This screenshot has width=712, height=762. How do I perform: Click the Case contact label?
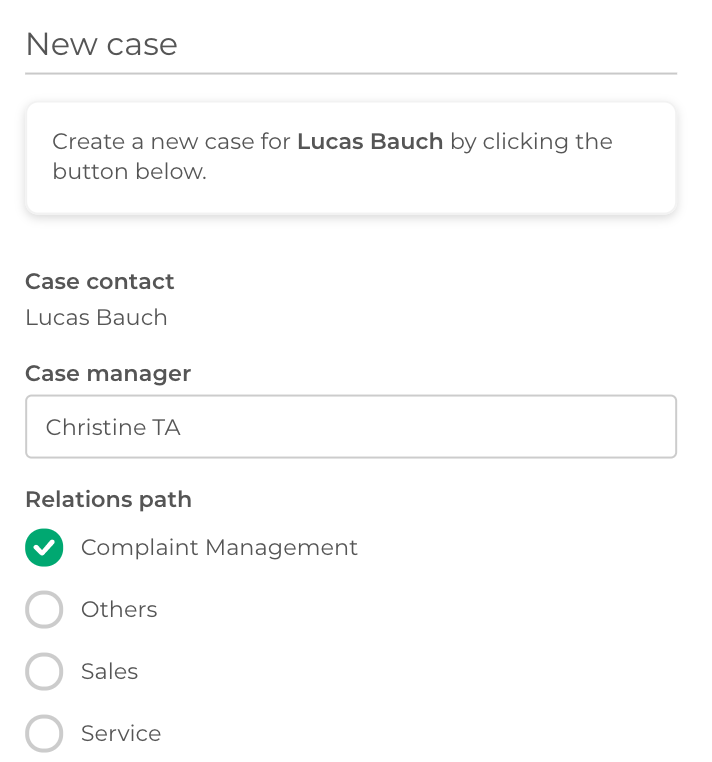click(x=100, y=281)
